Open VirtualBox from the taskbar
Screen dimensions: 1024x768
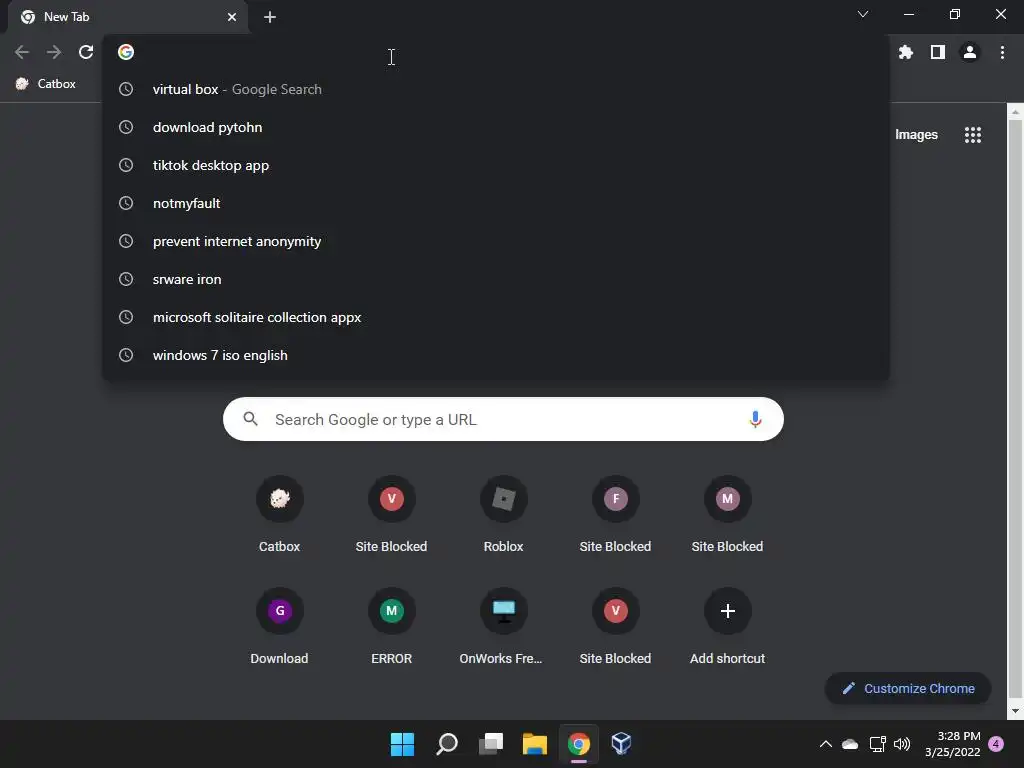click(x=621, y=744)
